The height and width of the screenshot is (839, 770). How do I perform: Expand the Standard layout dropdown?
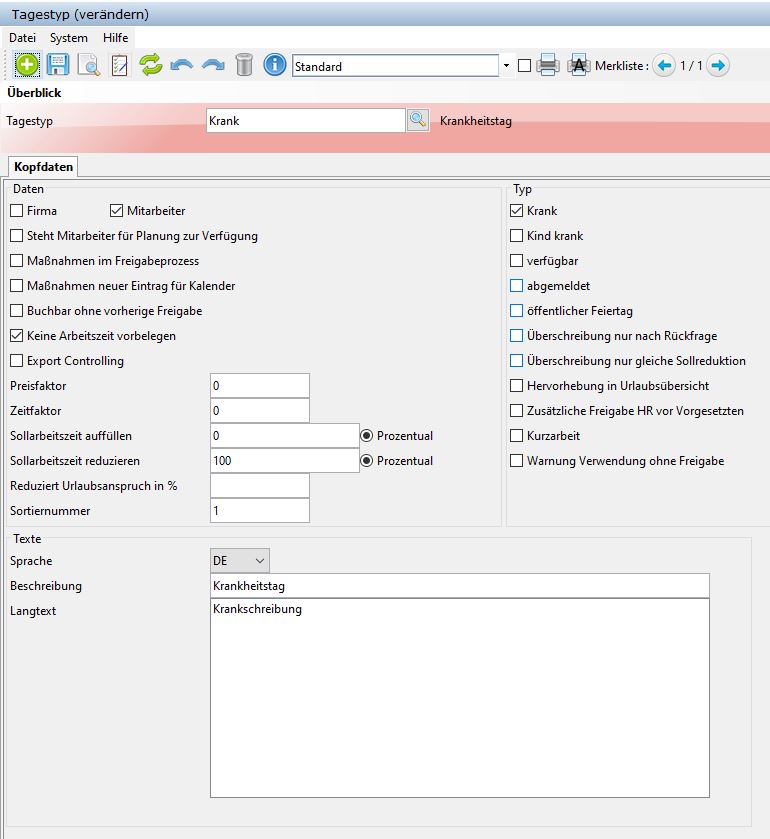[506, 66]
